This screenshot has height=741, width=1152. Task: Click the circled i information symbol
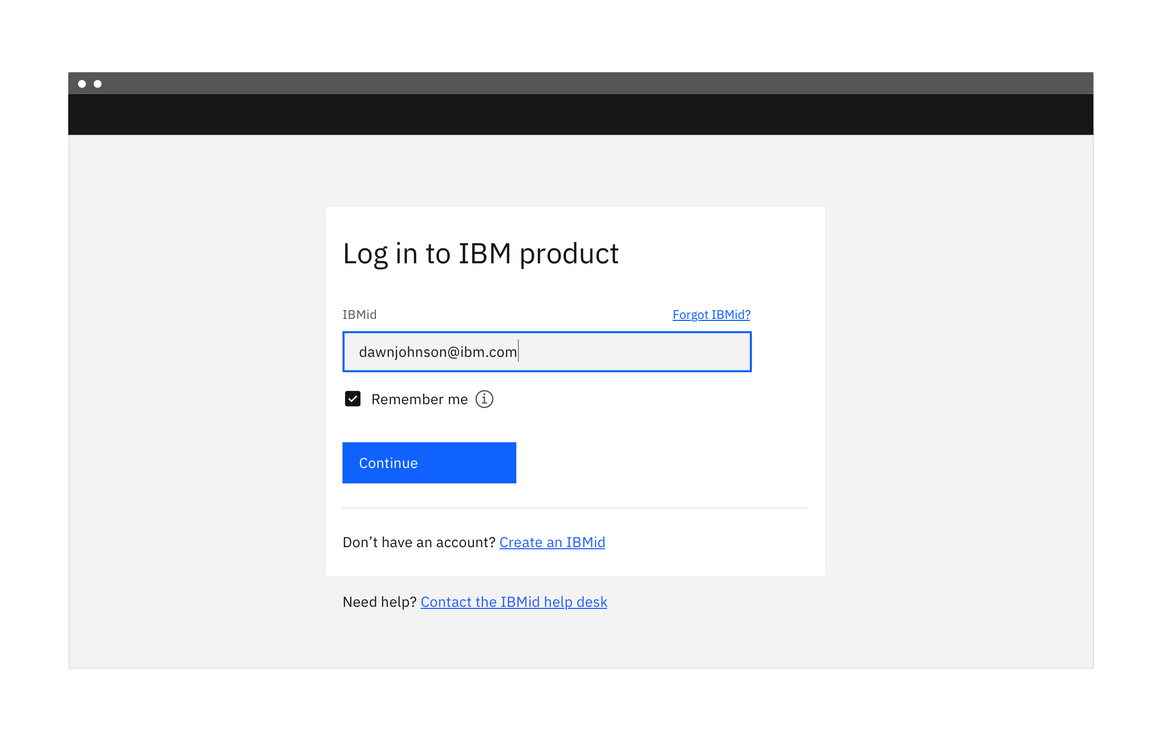[x=484, y=398]
